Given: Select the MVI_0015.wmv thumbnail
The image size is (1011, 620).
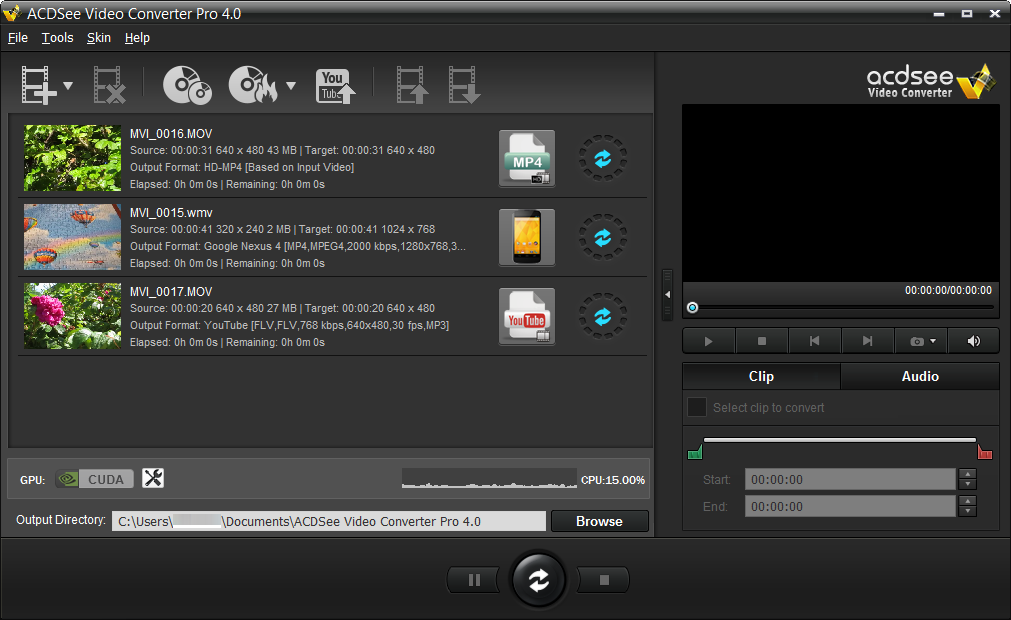Looking at the screenshot, I should click(72, 237).
